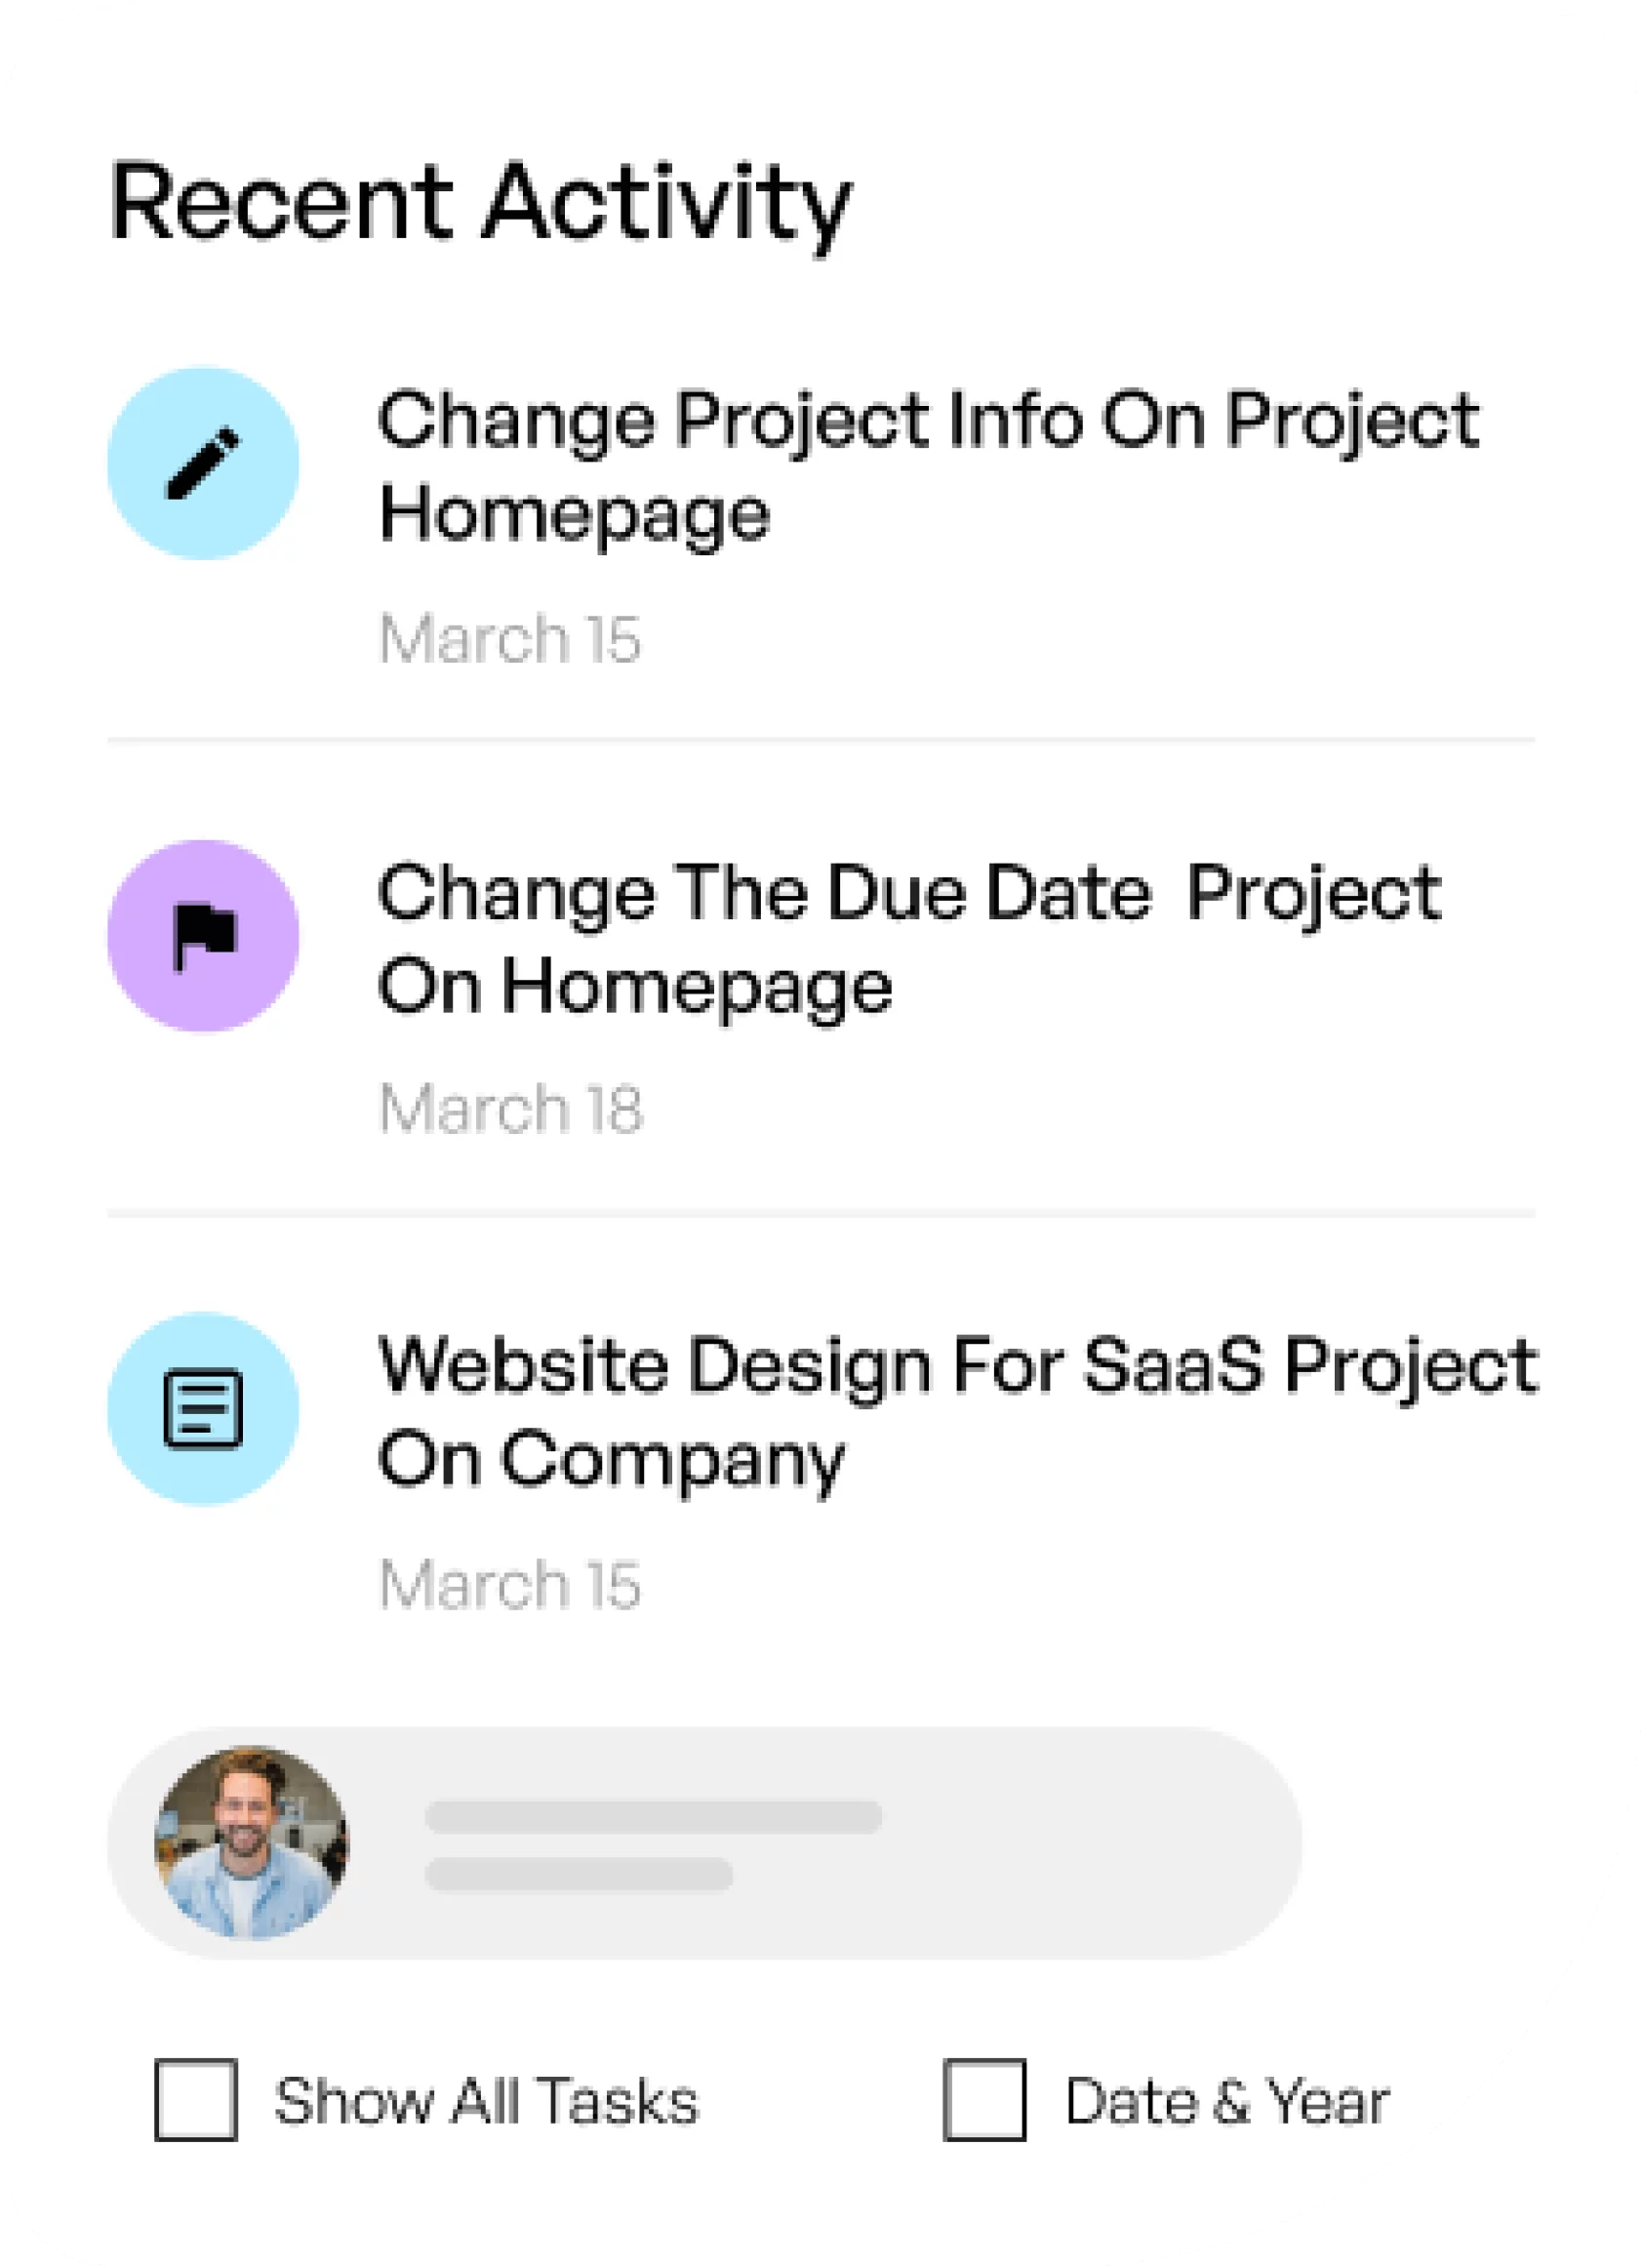Click the pencil edit icon

tap(203, 463)
